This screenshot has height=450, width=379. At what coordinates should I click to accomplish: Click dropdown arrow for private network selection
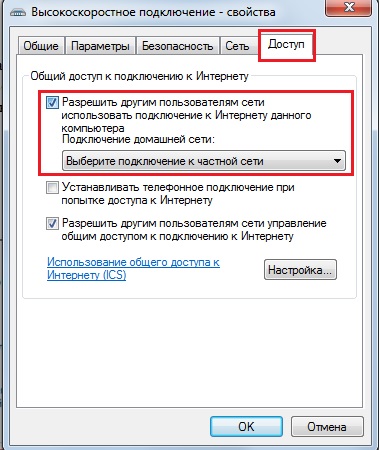pyautogui.click(x=337, y=161)
